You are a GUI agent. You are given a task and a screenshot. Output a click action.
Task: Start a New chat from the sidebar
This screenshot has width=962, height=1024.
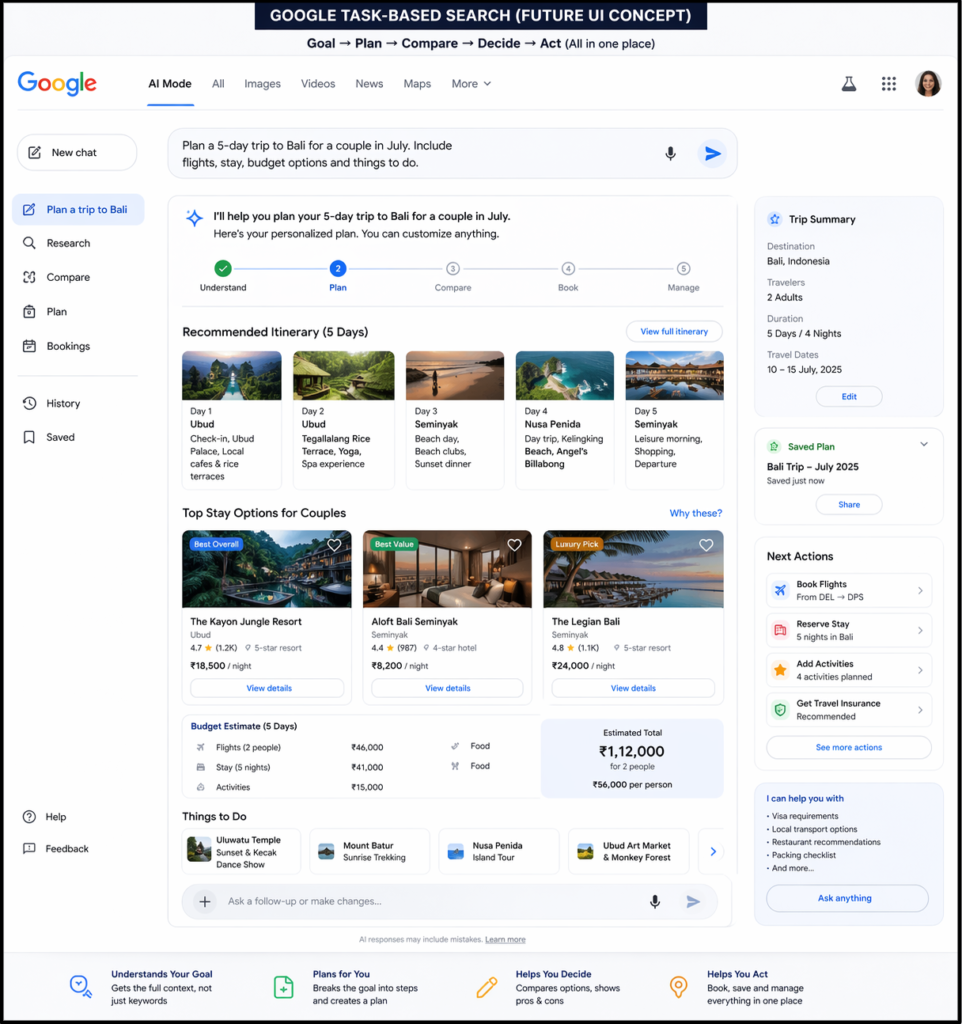tap(76, 152)
